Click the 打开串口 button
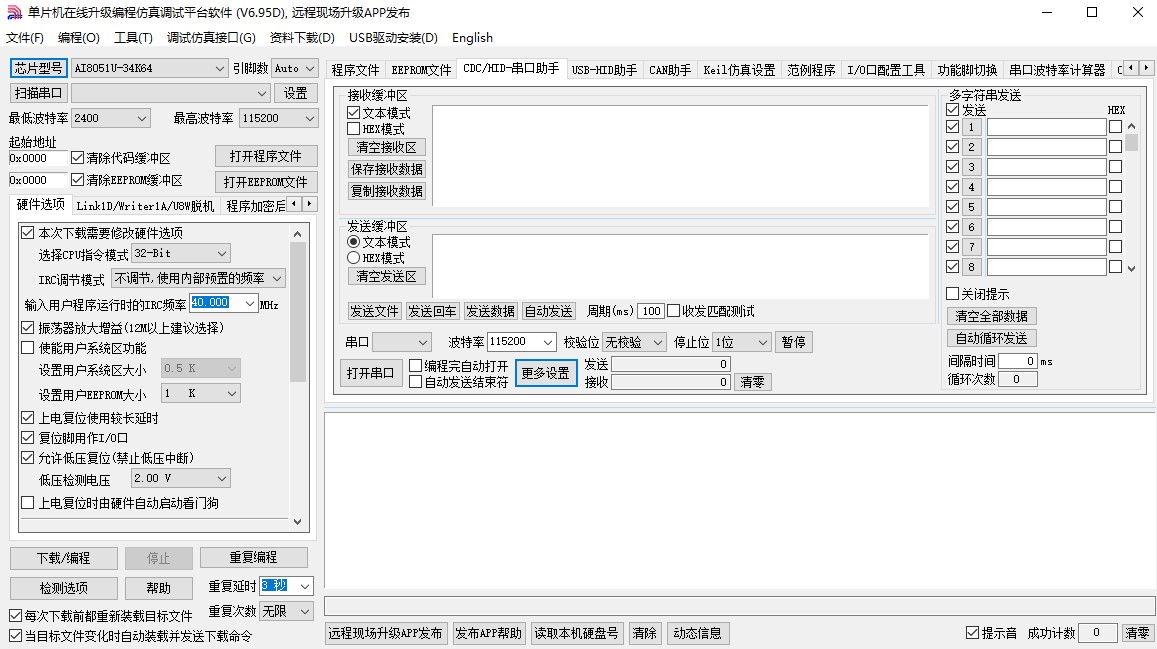This screenshot has width=1157, height=649. [x=370, y=373]
